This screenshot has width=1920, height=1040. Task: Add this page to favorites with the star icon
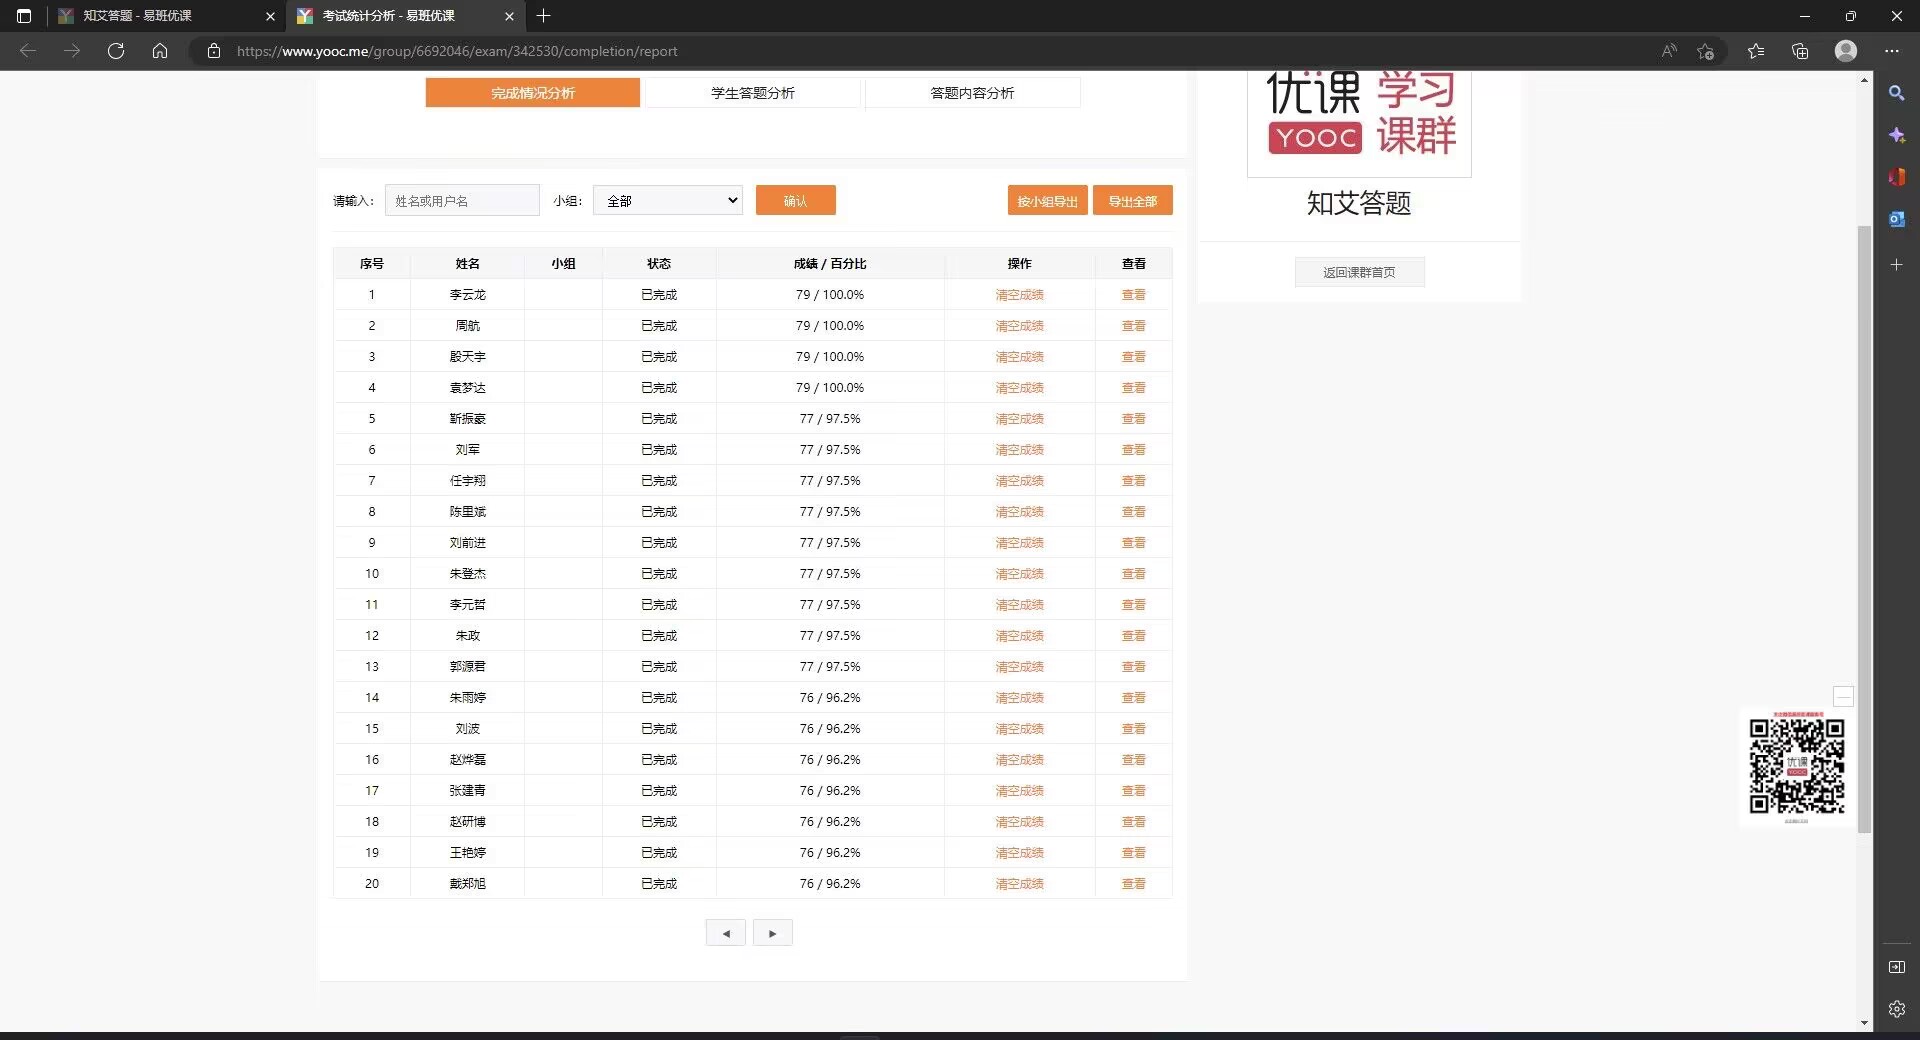pos(1706,51)
